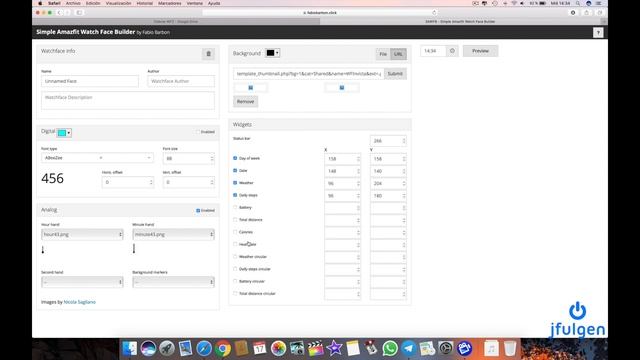Open the Digital color picker swatch
Screen dimensions: 640x360
(64, 133)
